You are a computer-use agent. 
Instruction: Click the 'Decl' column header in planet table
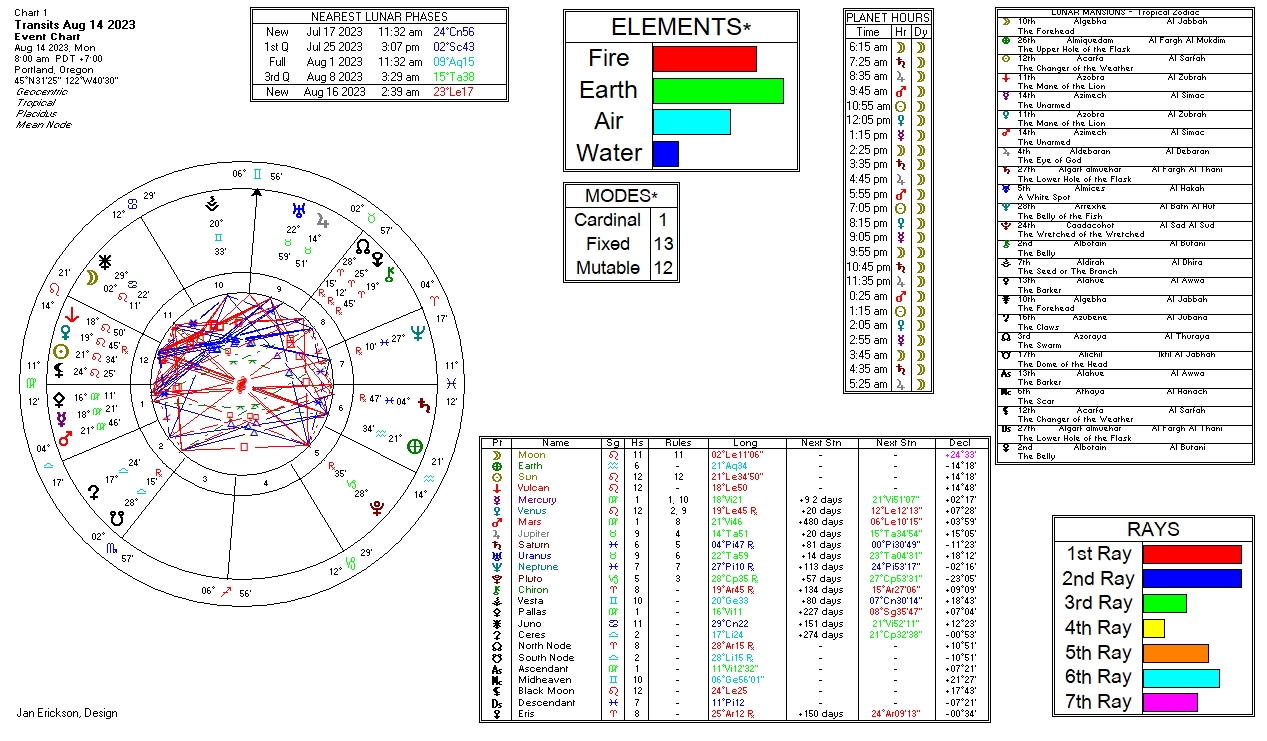962,443
